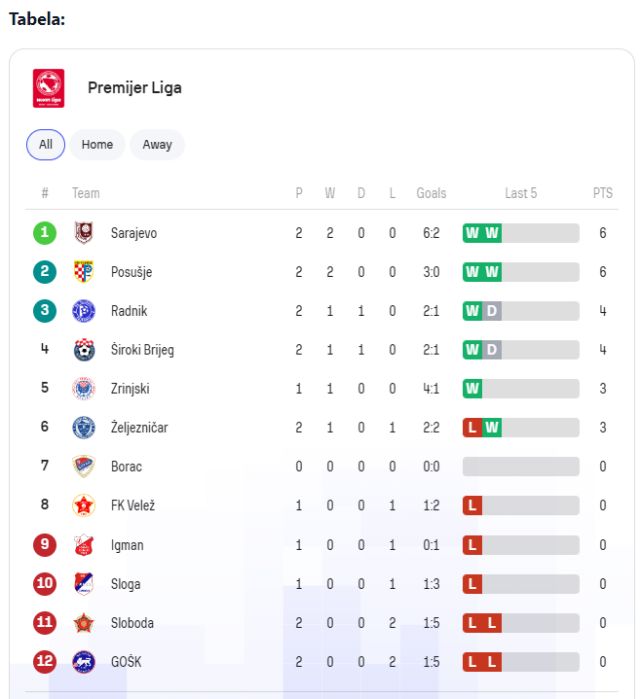Switch to Away standings tab
Viewport: 640px width, 699px height.
[x=157, y=144]
